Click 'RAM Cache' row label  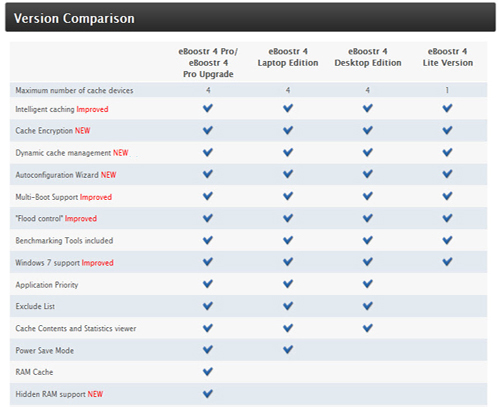pyautogui.click(x=34, y=372)
